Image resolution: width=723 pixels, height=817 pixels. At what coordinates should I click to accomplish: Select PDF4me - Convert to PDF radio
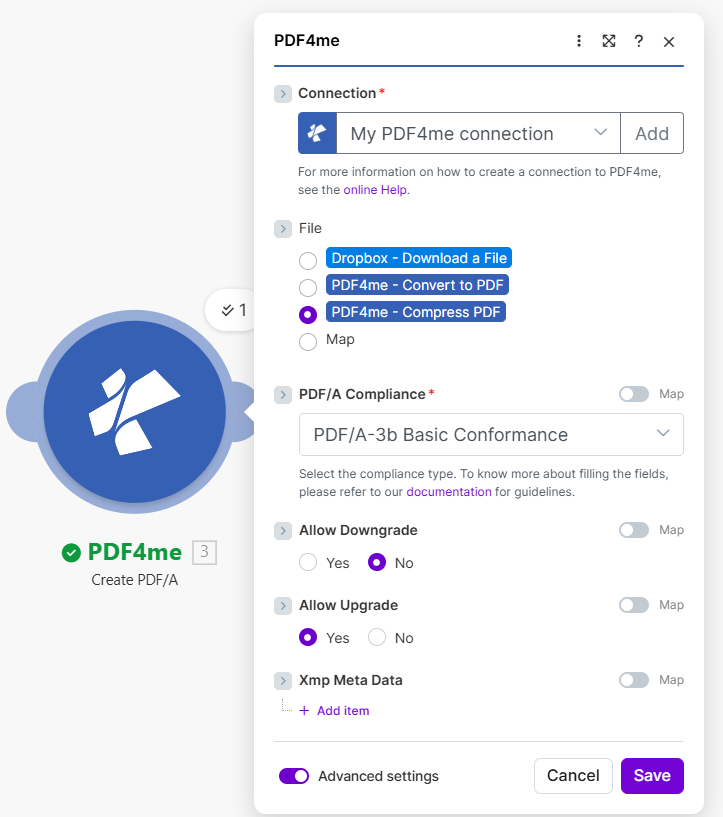coord(308,287)
